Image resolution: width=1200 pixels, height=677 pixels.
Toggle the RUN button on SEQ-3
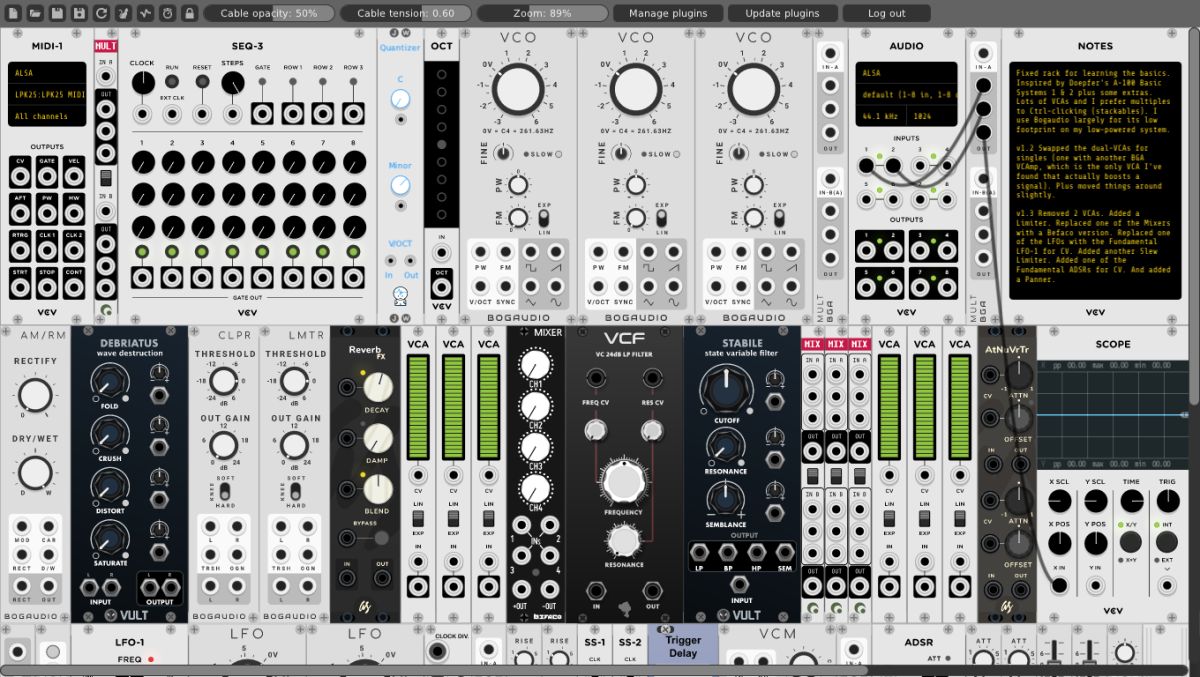click(172, 81)
